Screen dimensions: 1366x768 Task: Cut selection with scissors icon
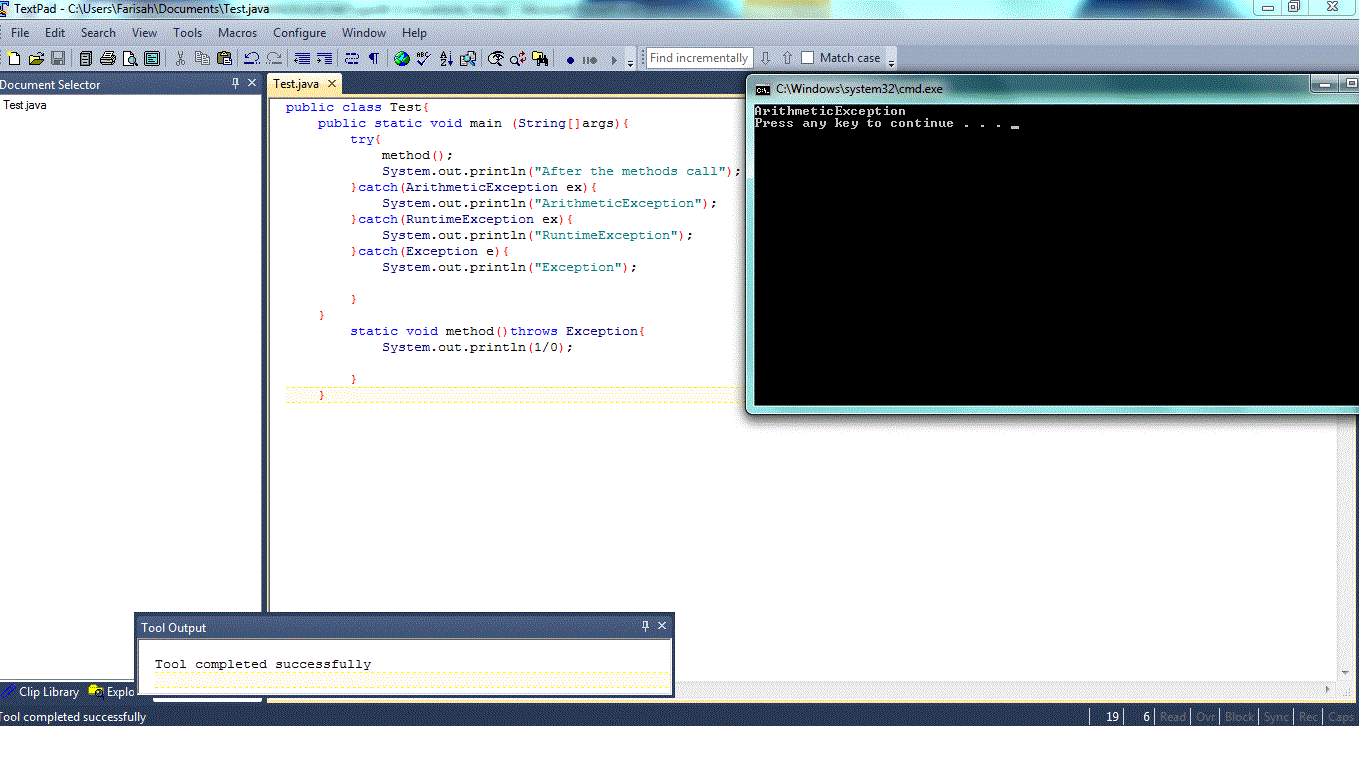coord(180,59)
